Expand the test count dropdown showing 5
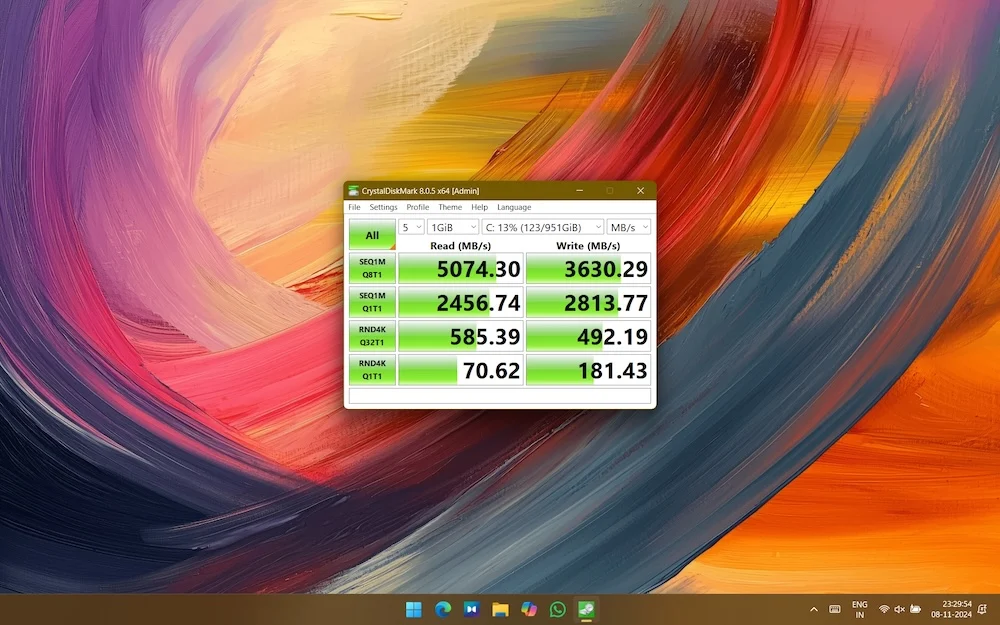Viewport: 1000px width, 625px height. click(411, 227)
